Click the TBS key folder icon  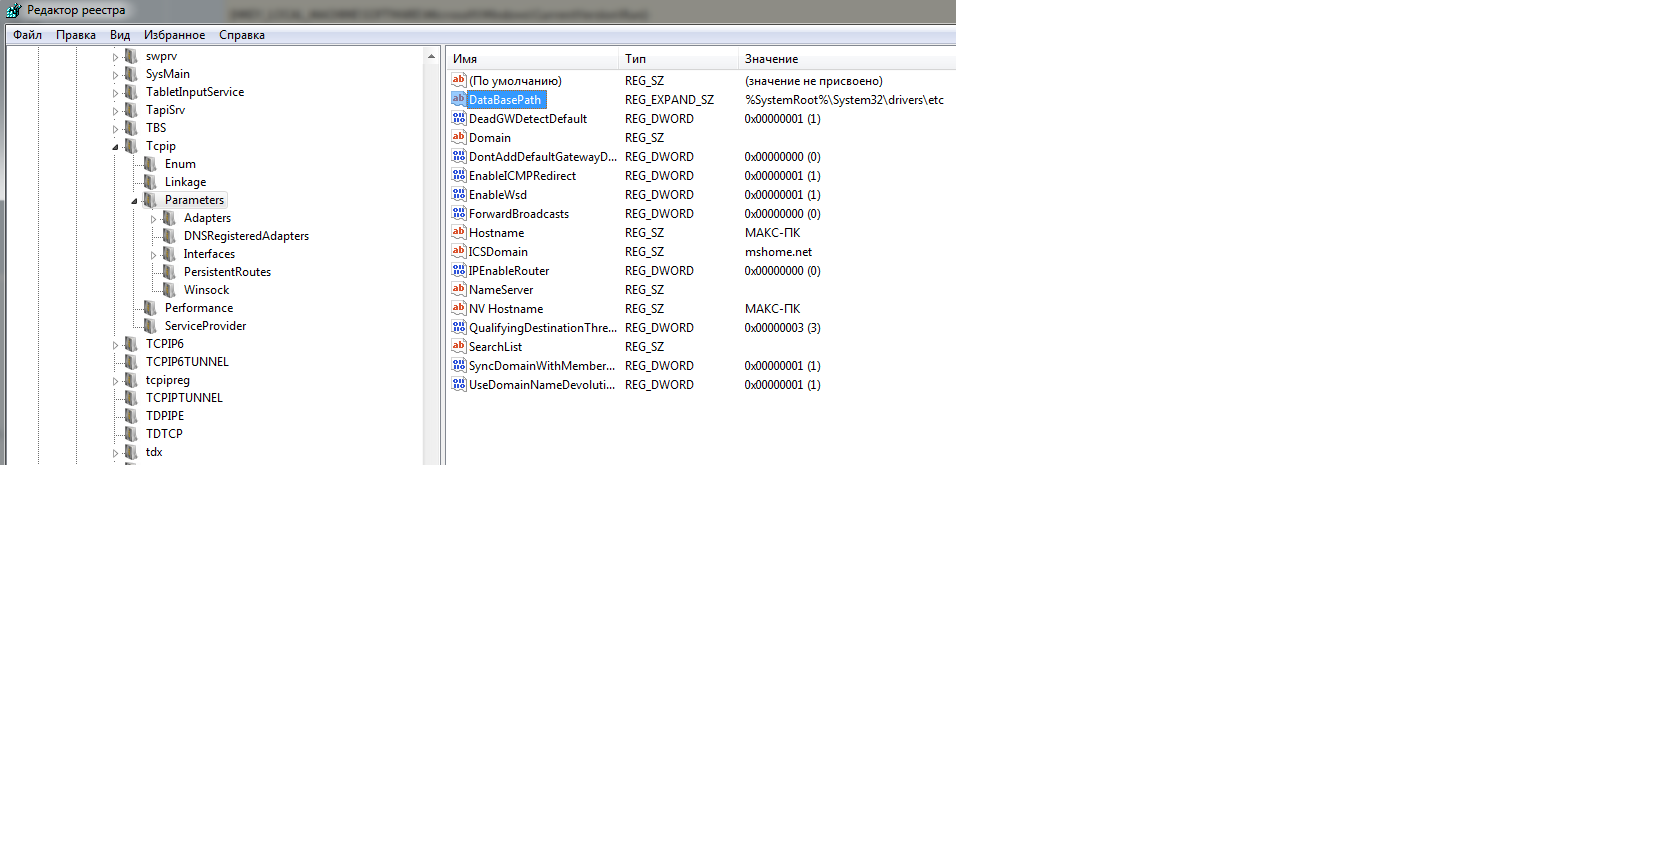[131, 128]
